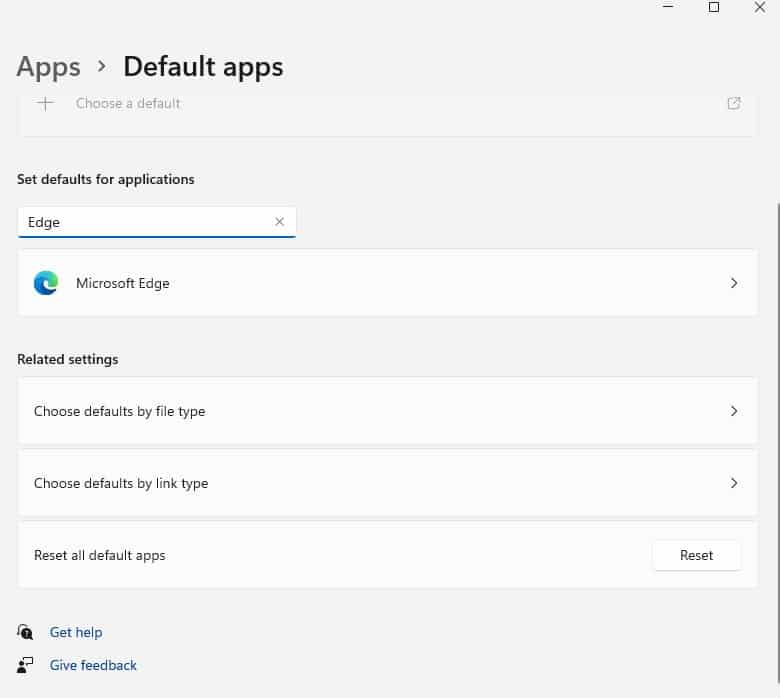Close the Settings window
The height and width of the screenshot is (698, 780).
(760, 7)
